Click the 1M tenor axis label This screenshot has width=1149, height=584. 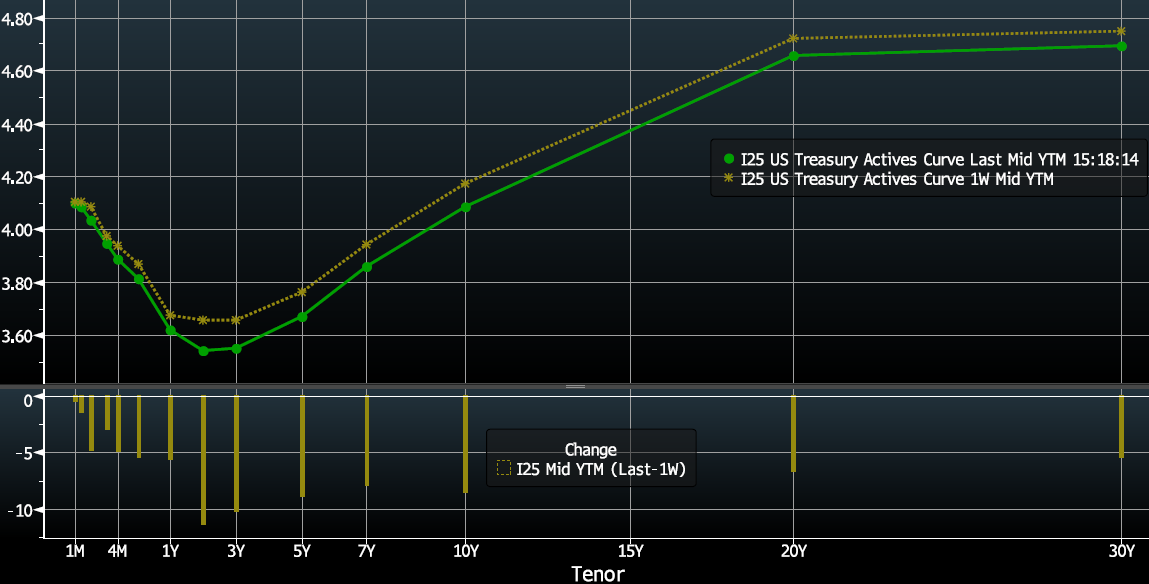coord(74,551)
